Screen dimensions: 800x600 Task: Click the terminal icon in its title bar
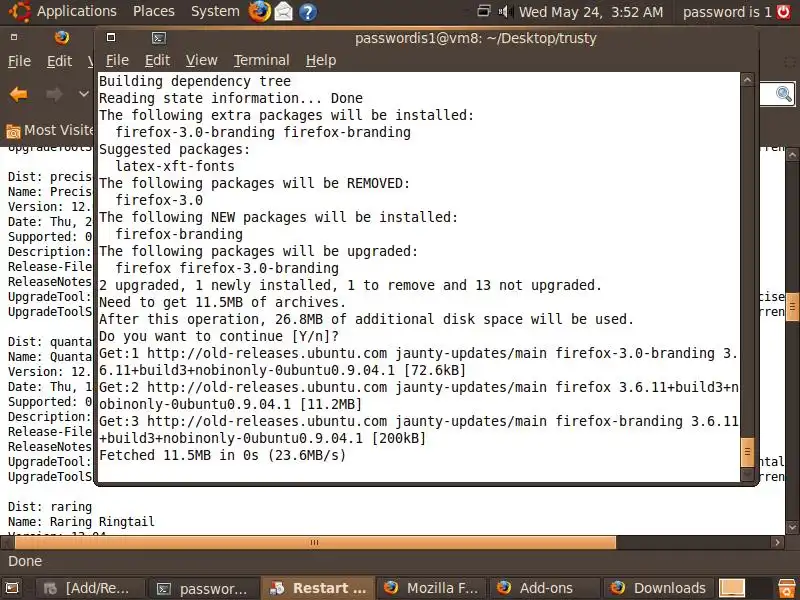159,38
